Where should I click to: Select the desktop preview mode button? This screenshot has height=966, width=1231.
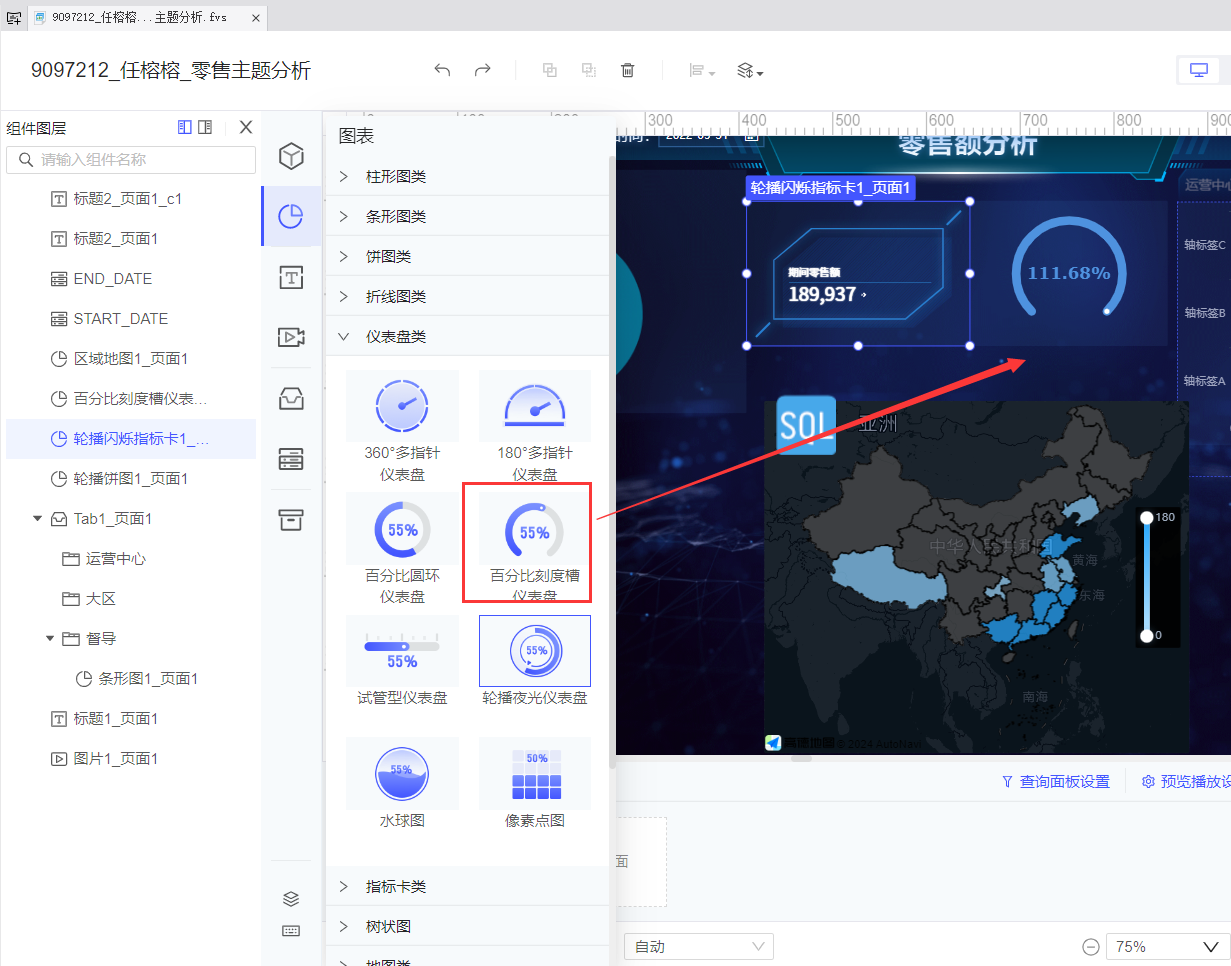click(x=1198, y=70)
